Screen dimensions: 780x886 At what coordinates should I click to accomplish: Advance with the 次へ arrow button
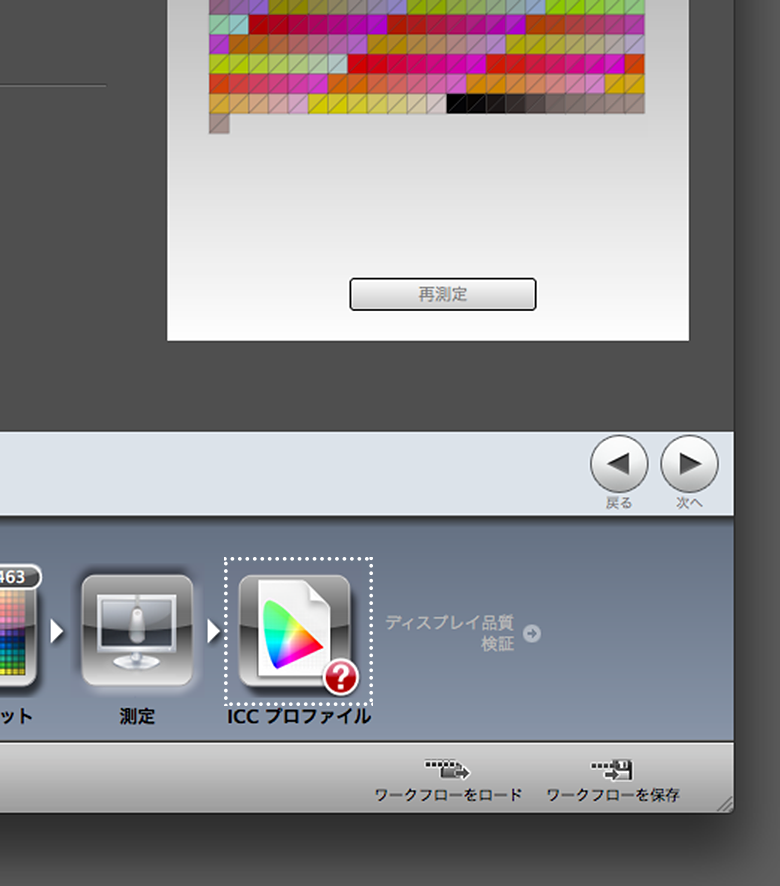(x=690, y=464)
